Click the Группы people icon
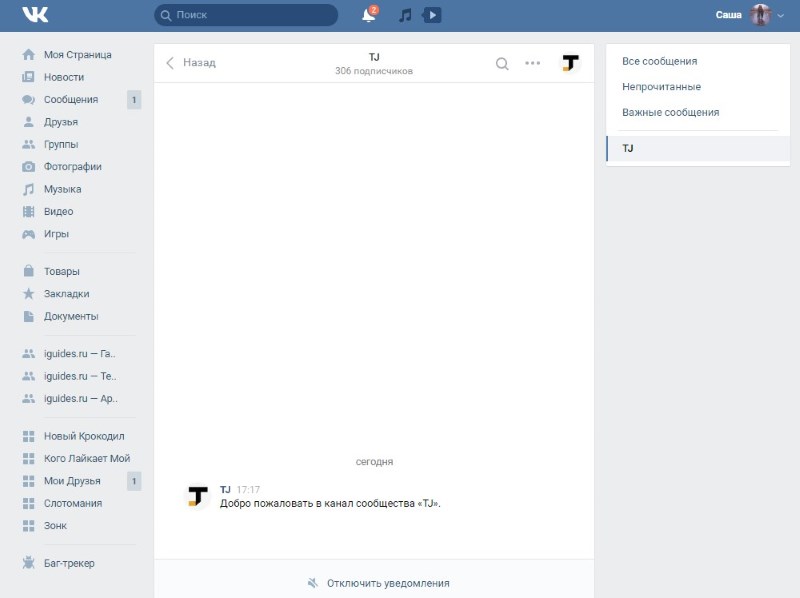 (29, 144)
